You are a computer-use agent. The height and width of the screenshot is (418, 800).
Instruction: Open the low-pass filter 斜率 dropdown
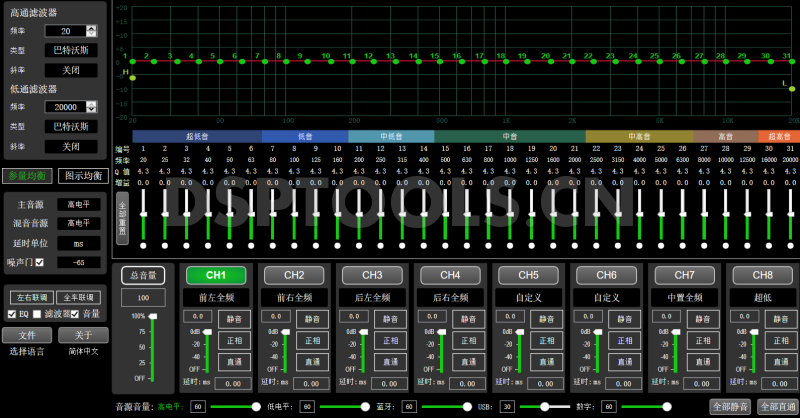point(69,146)
